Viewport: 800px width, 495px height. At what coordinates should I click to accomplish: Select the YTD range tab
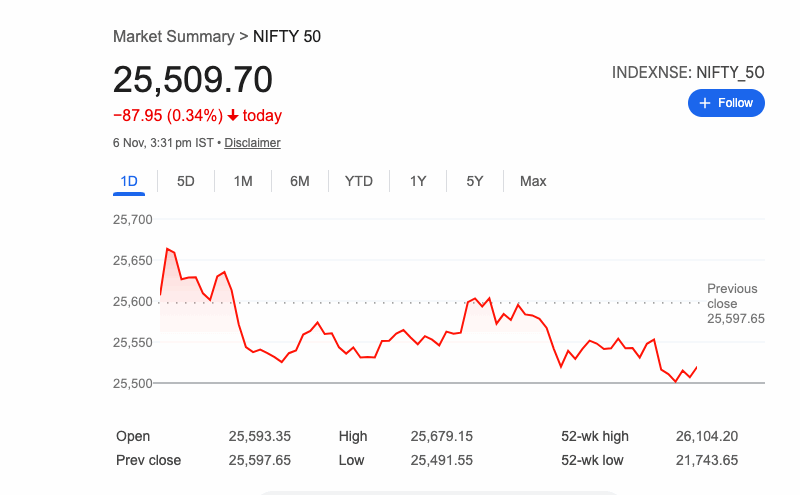359,181
